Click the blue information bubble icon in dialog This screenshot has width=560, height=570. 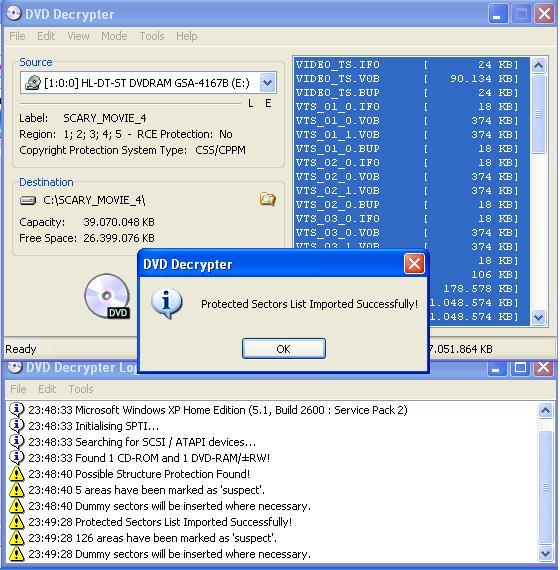(167, 304)
